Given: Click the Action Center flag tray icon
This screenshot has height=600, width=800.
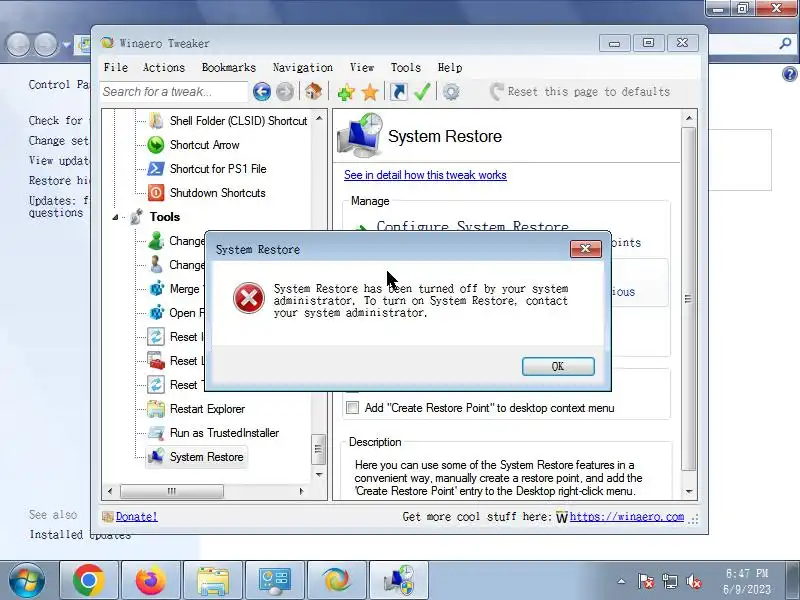Looking at the screenshot, I should [645, 581].
